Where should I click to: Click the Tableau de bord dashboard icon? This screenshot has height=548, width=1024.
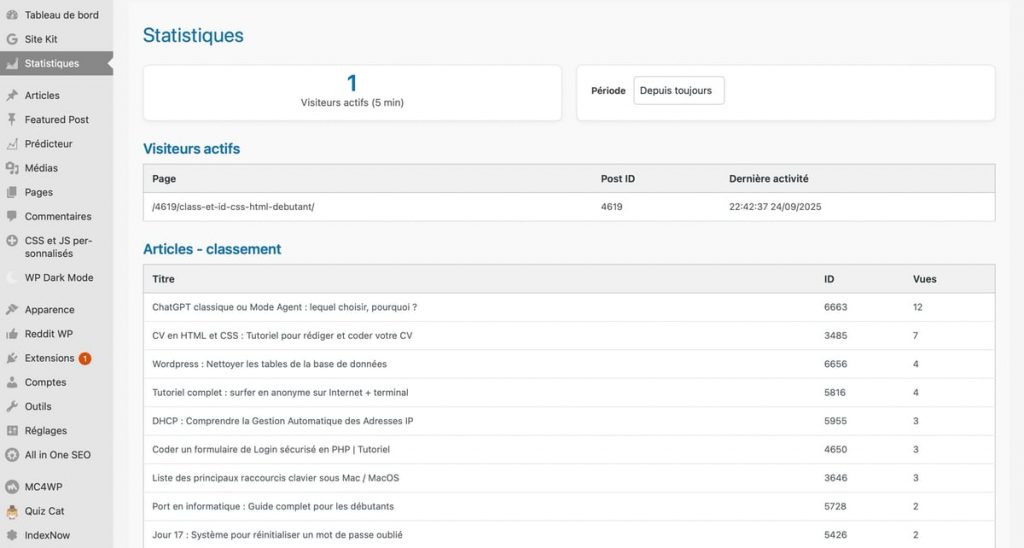click(12, 14)
